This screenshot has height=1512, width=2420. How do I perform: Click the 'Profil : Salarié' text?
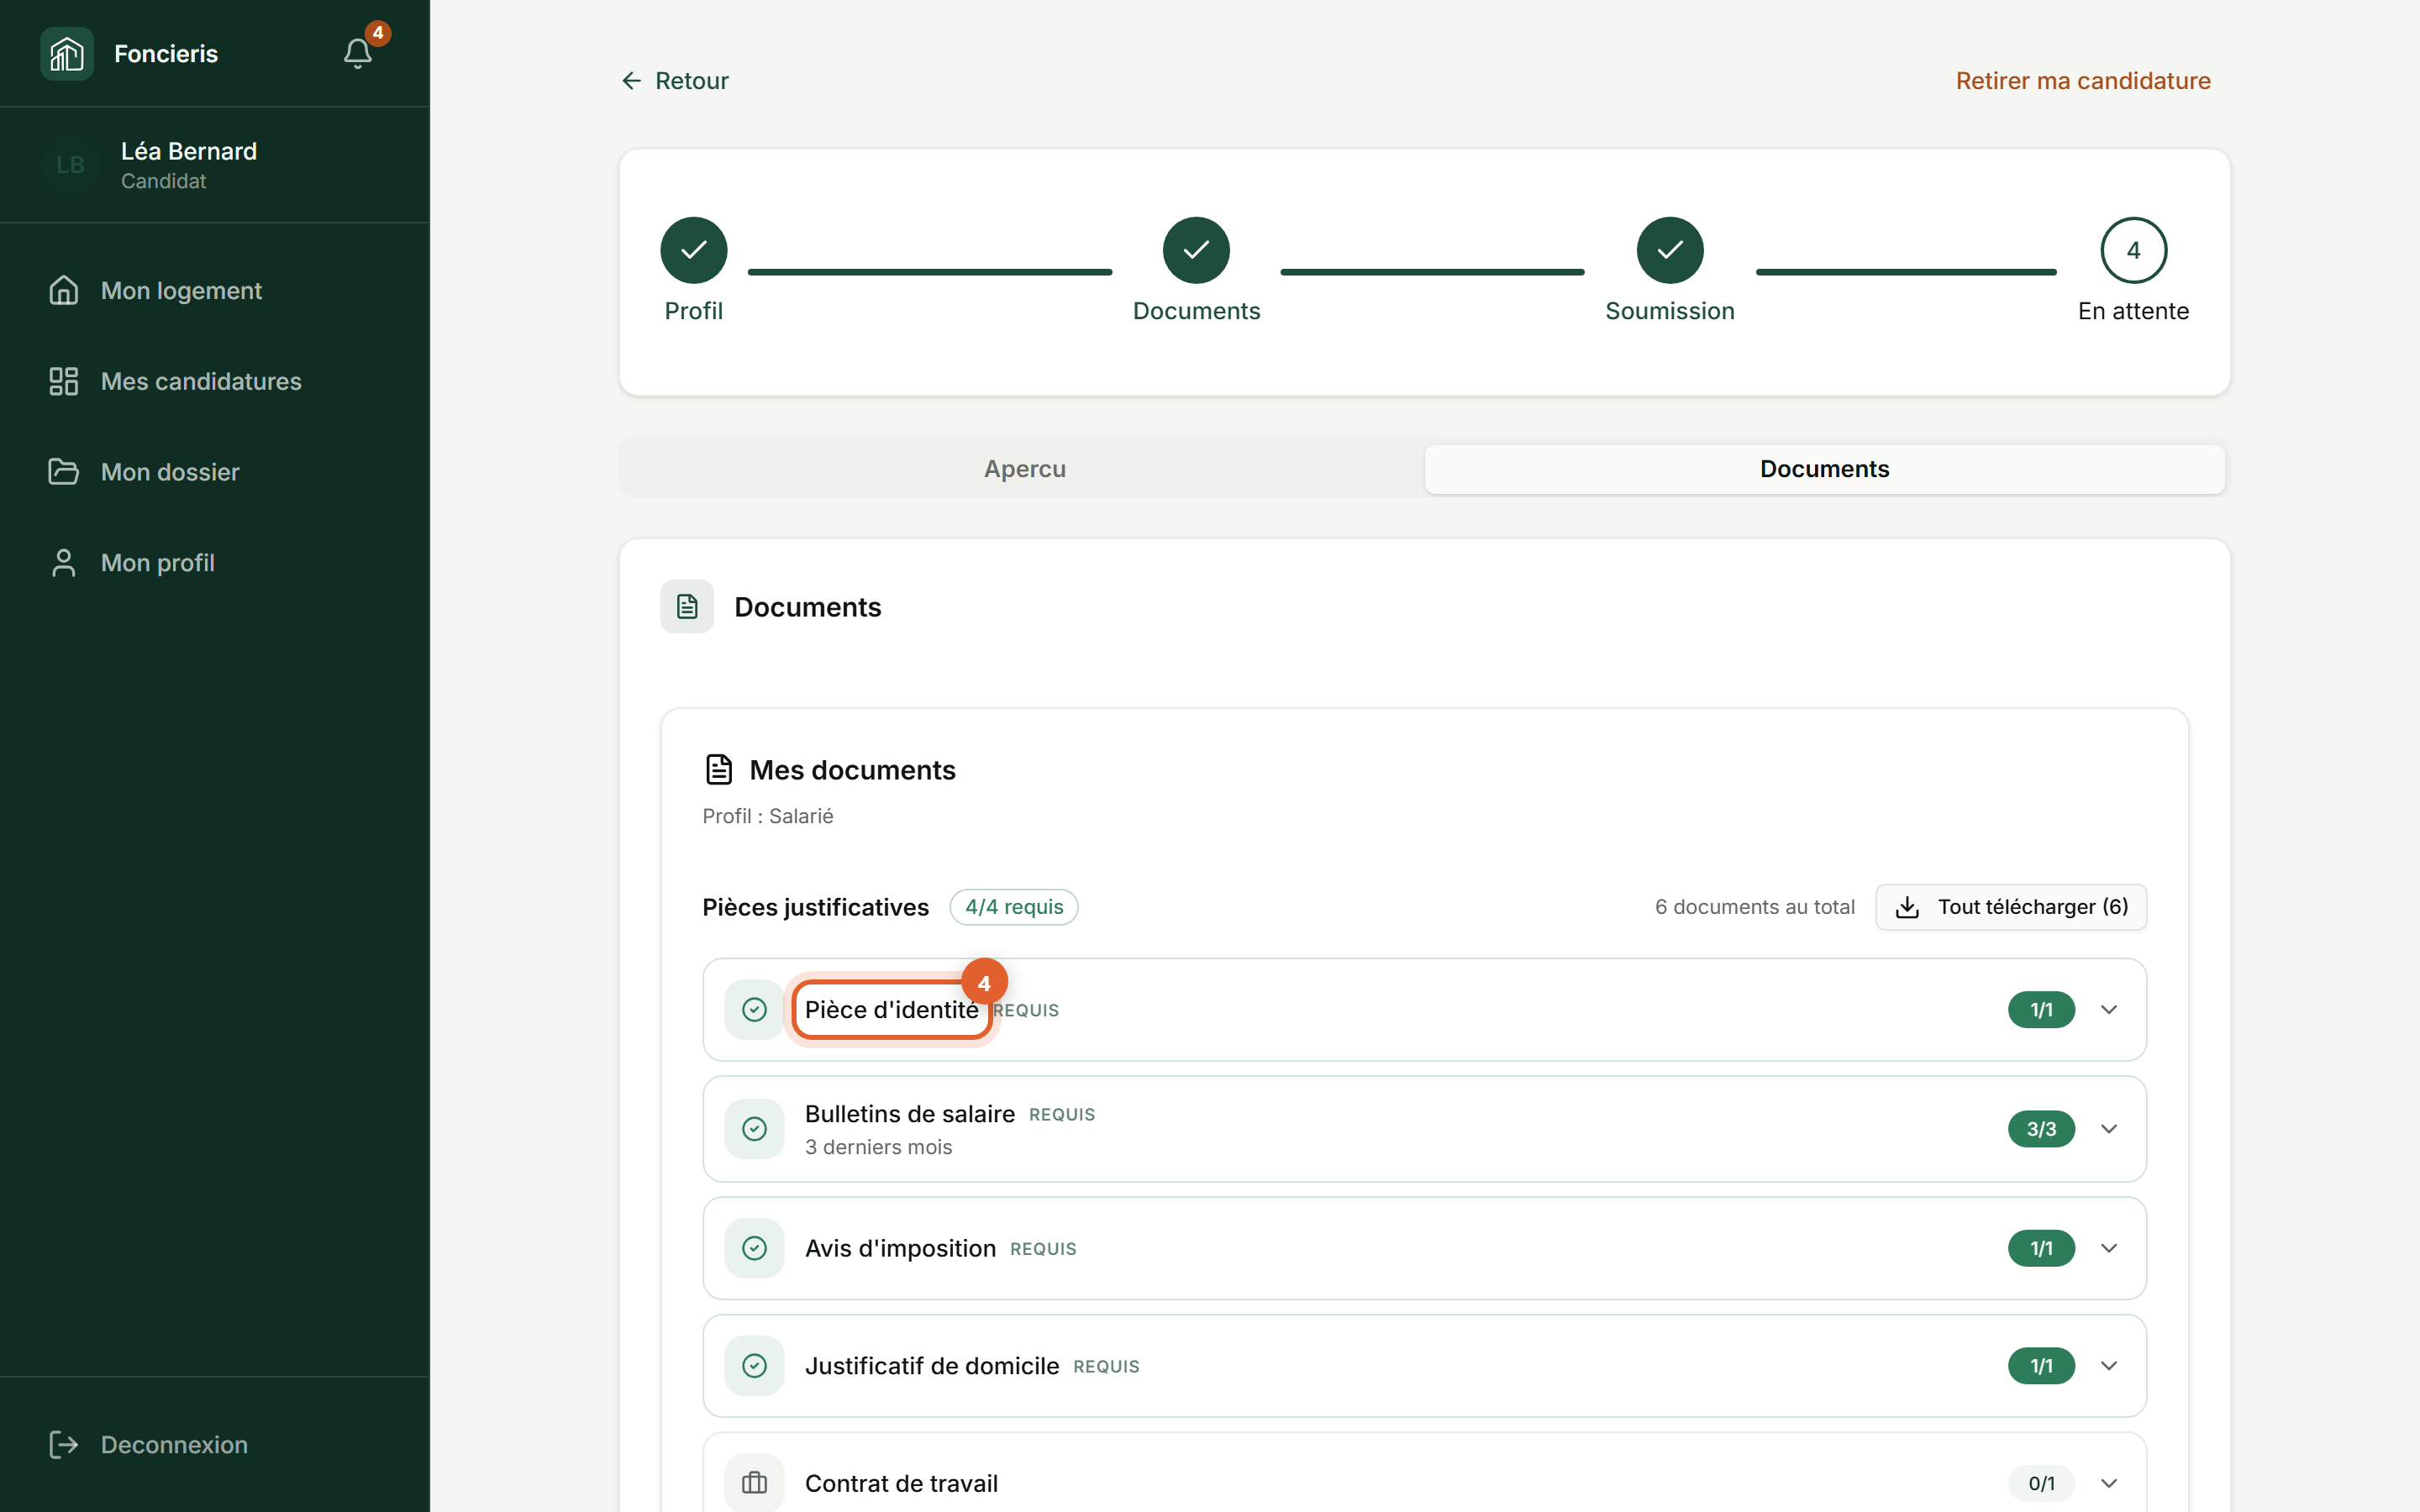(767, 816)
